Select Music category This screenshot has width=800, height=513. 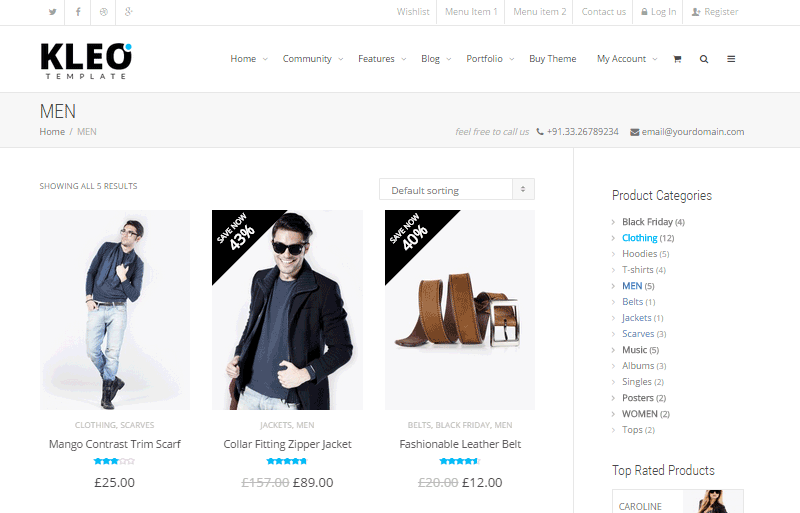(634, 350)
